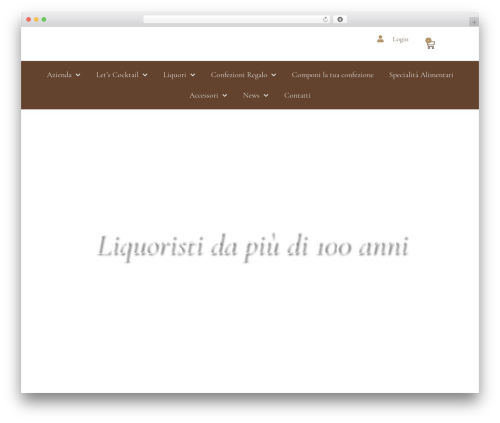
Task: Expand the Accessori dropdown chevron
Action: (225, 96)
